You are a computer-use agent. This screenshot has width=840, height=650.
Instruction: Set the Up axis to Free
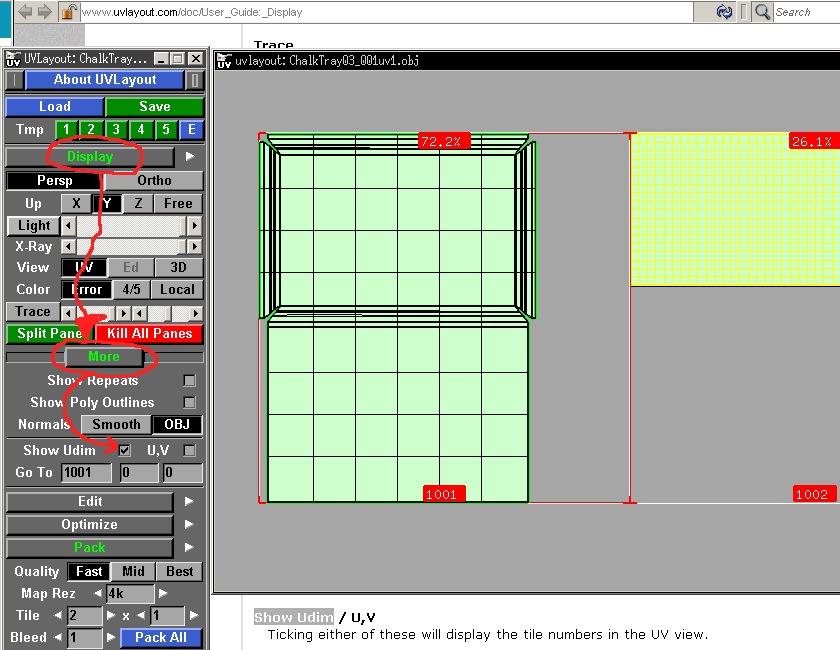[178, 204]
